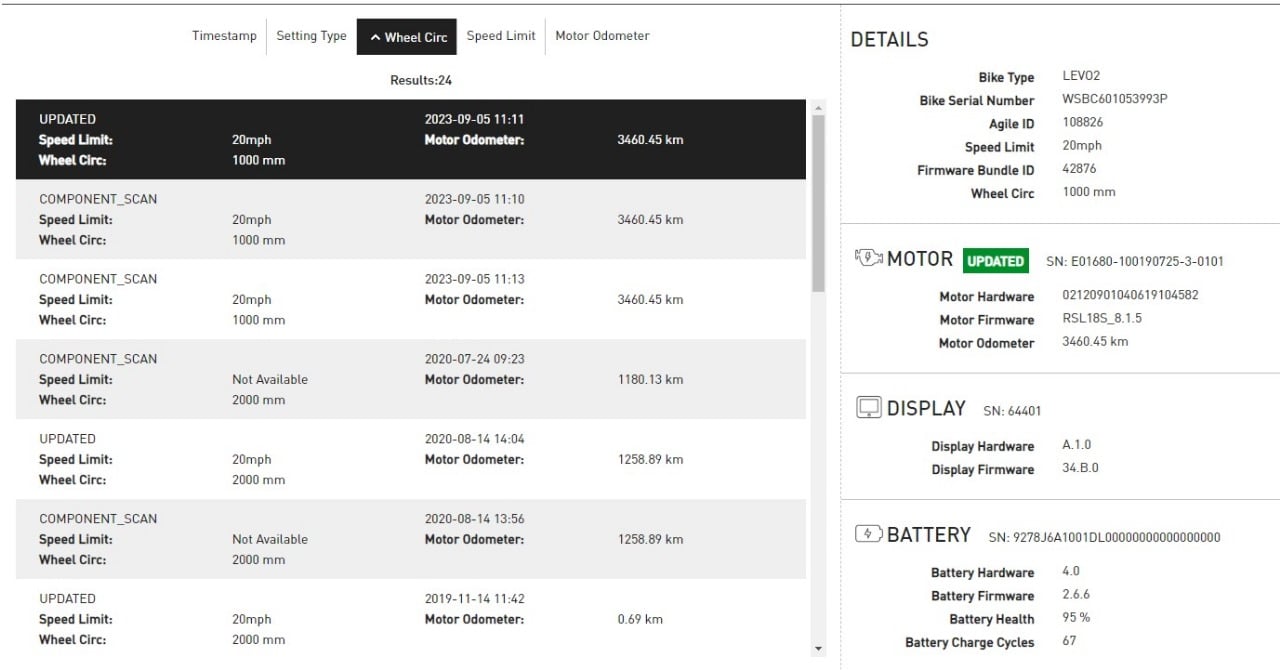Toggle the Wheel Circ sort order
Screen dimensions: 1280x670
tap(407, 37)
